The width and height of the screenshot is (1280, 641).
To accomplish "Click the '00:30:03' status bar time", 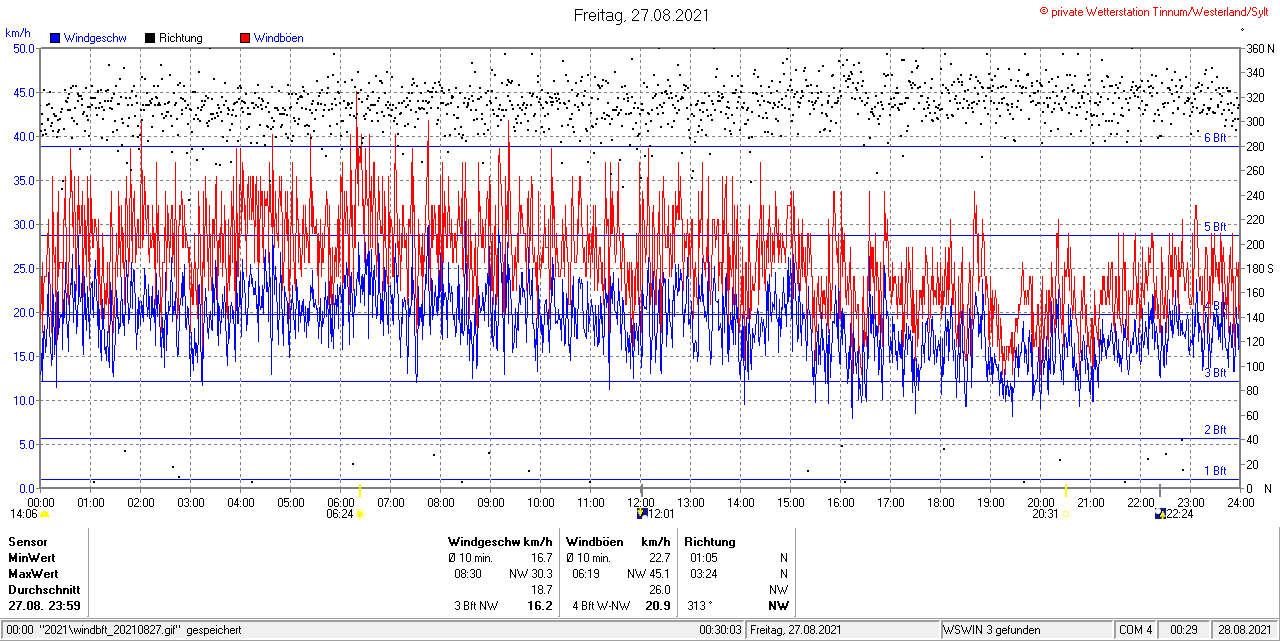I will click(x=721, y=630).
